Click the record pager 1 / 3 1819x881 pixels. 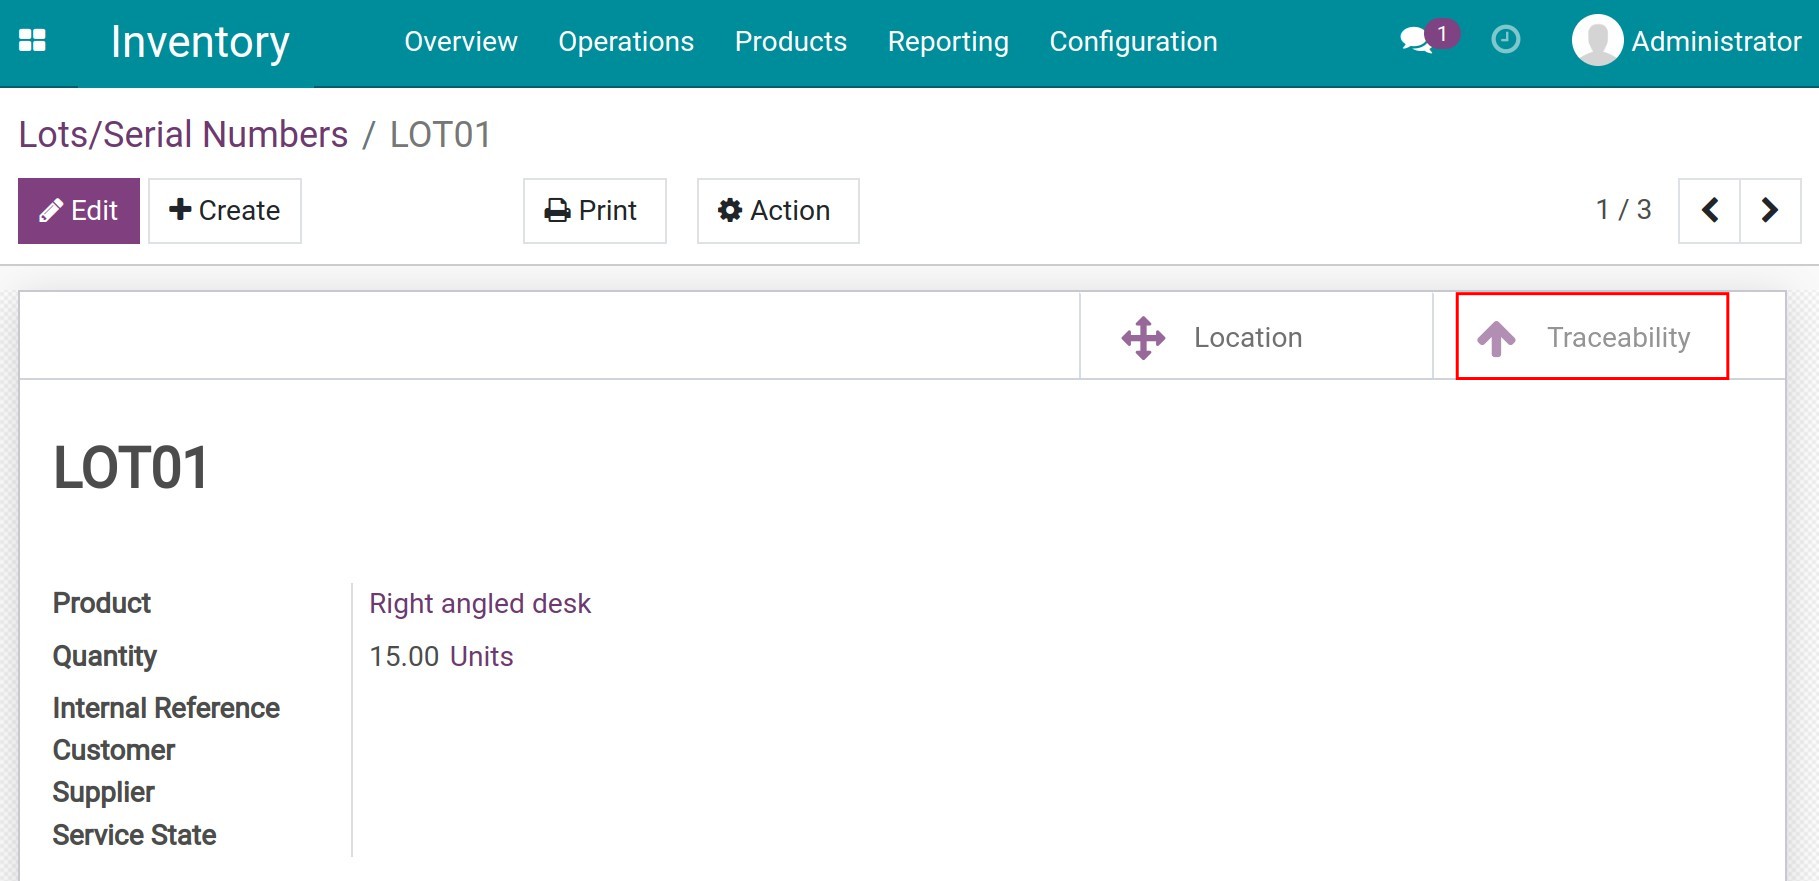pyautogui.click(x=1623, y=210)
